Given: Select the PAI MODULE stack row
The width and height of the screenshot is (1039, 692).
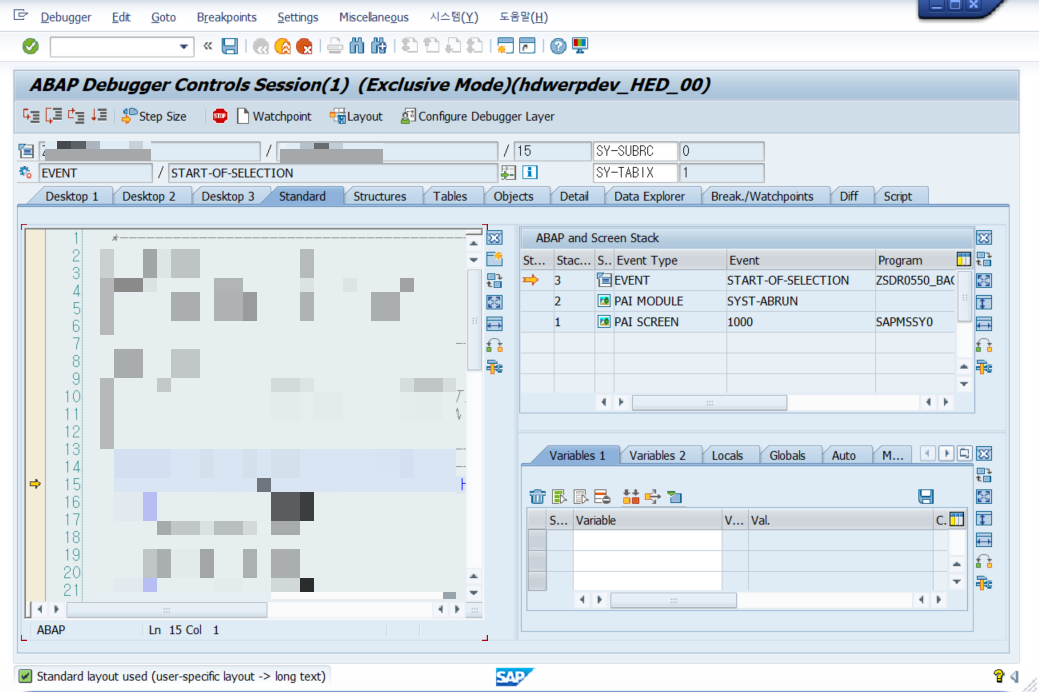Looking at the screenshot, I should pyautogui.click(x=738, y=301).
